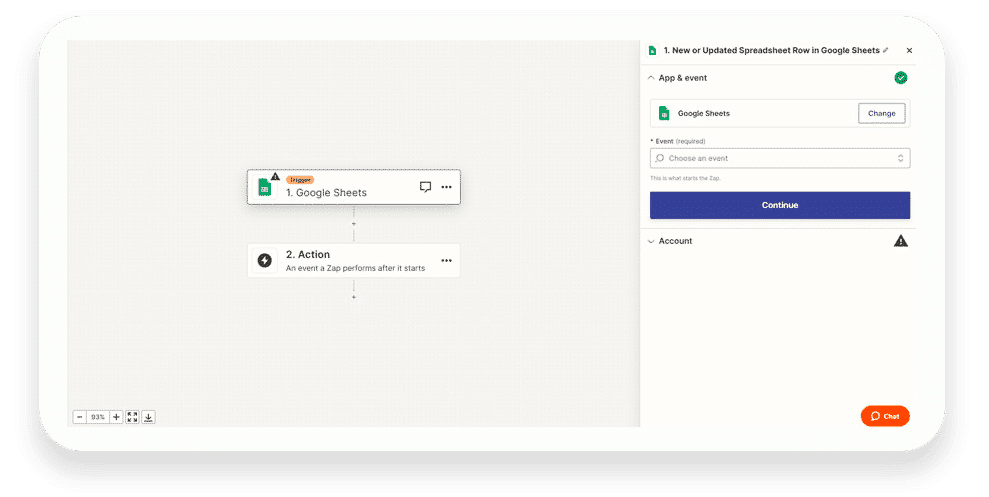Click the fit-to-view icon
The height and width of the screenshot is (497, 989).
132,417
